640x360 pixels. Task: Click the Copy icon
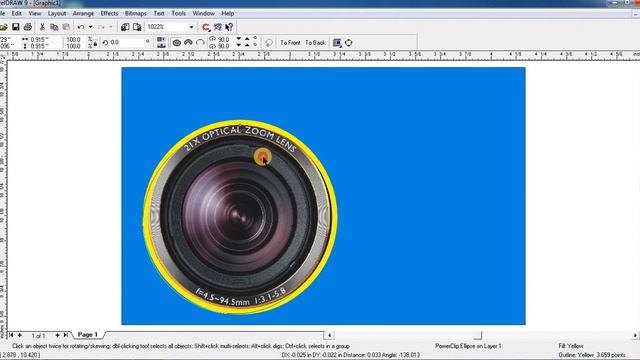click(54, 27)
